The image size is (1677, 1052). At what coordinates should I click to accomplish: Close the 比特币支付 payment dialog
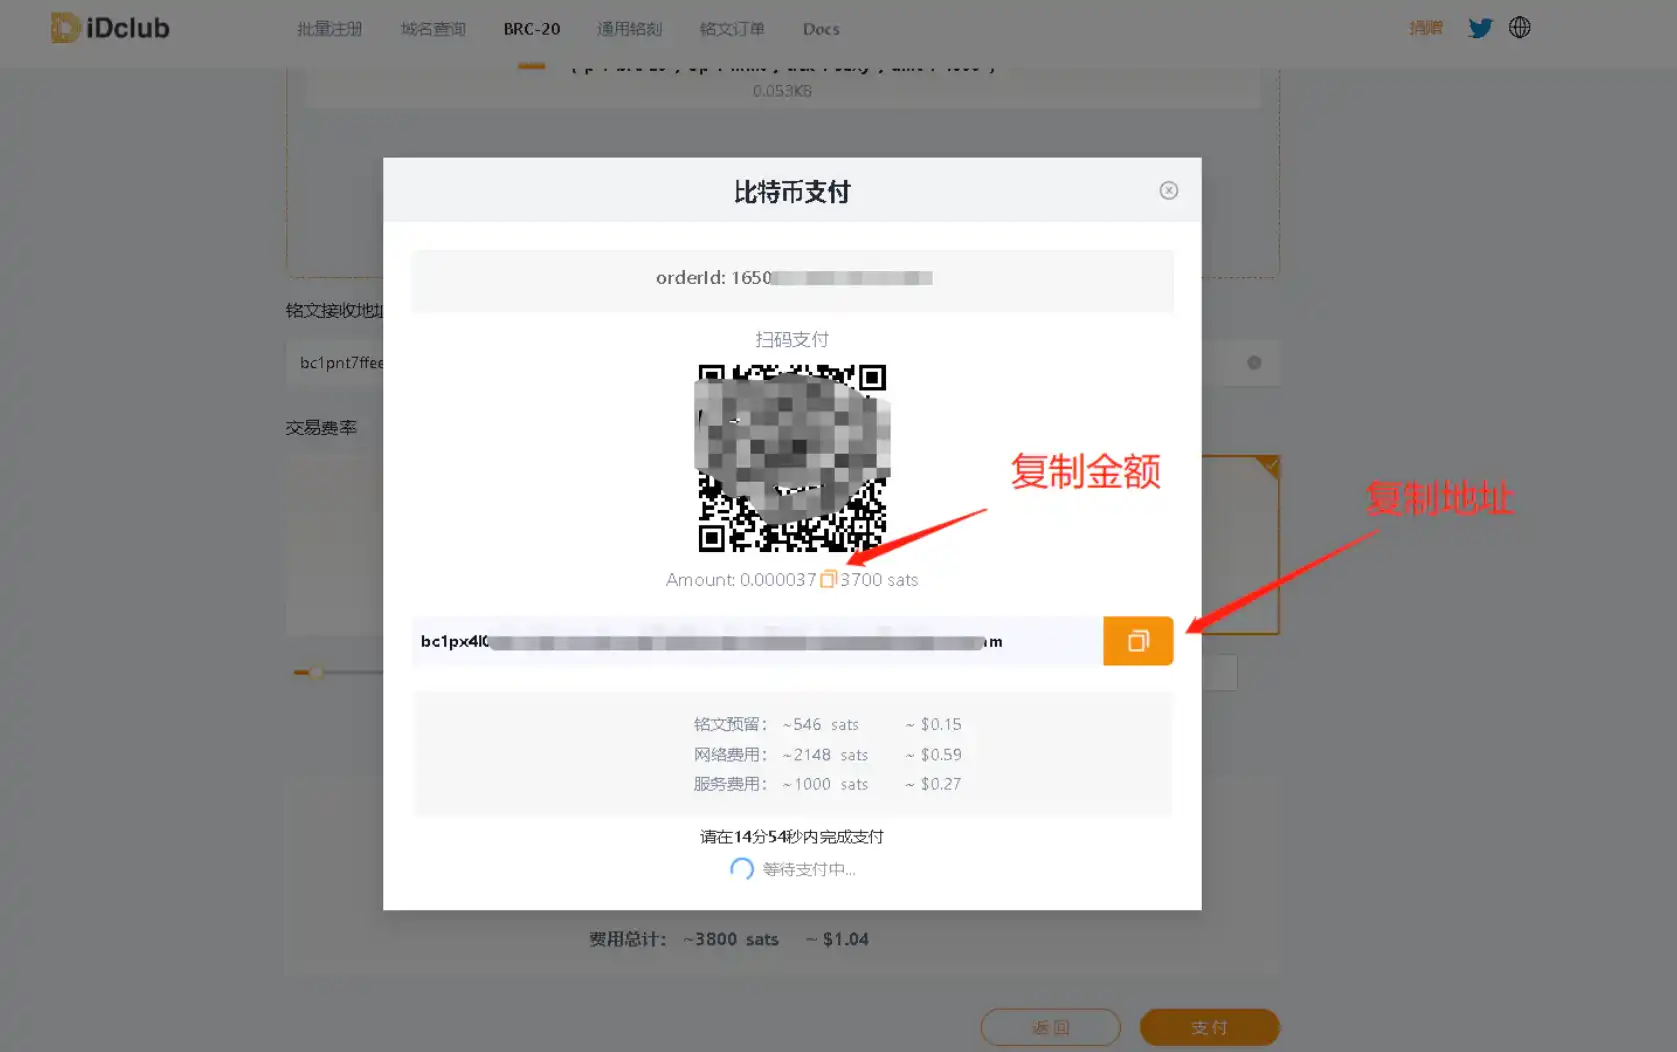click(1168, 190)
